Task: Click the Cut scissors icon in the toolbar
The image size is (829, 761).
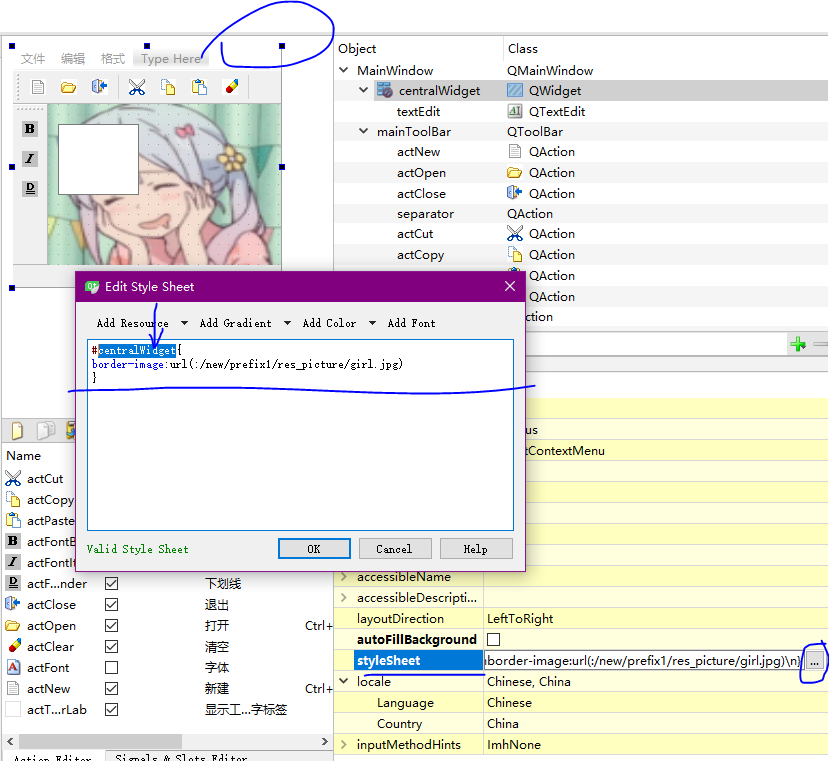Action: point(137,87)
